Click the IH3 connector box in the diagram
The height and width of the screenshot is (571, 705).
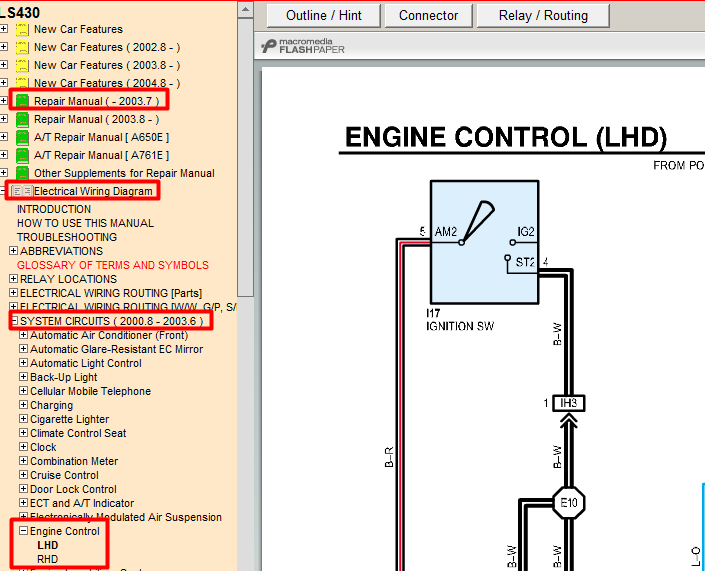569,403
